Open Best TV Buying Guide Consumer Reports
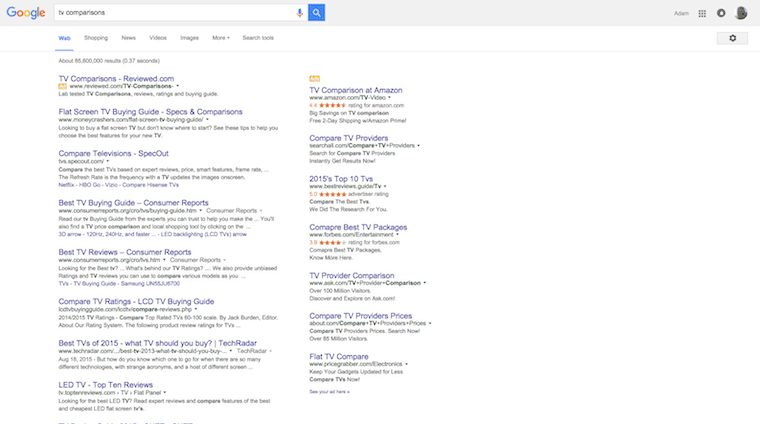Viewport: 760px width, 424px height. (133, 203)
